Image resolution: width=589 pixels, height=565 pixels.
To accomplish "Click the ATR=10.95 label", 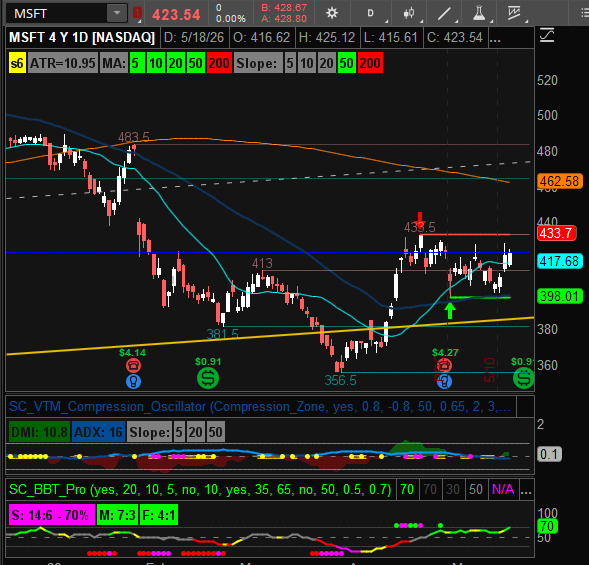I will [x=63, y=63].
